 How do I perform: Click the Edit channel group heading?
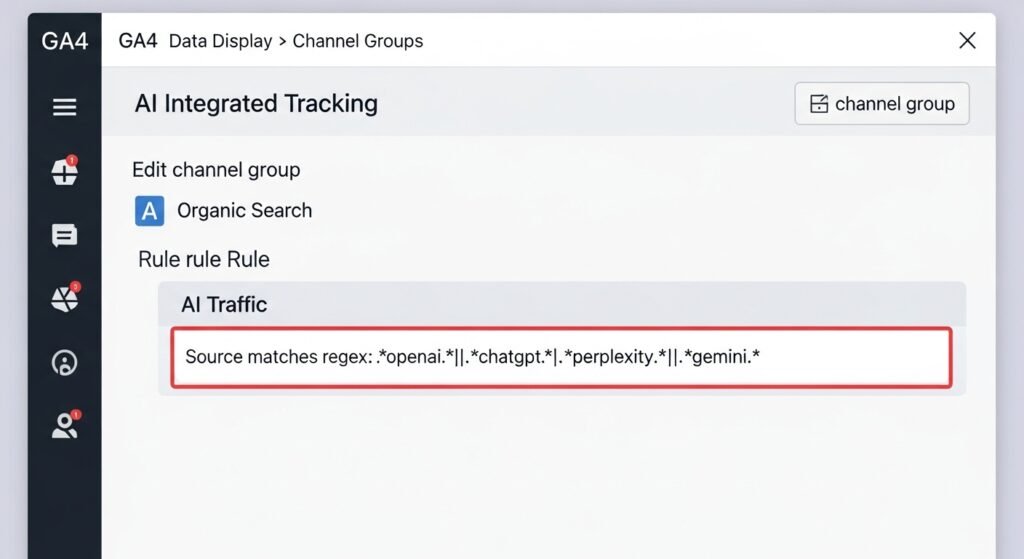tap(216, 170)
